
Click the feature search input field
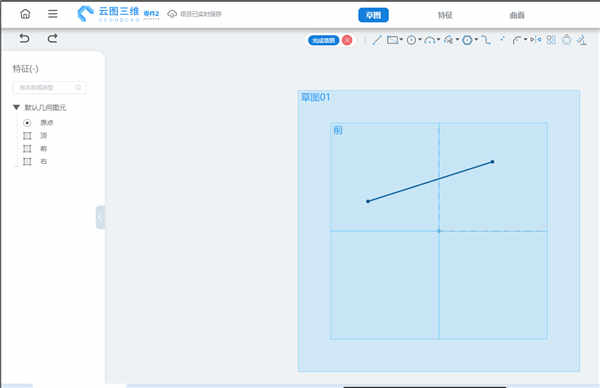pyautogui.click(x=50, y=87)
